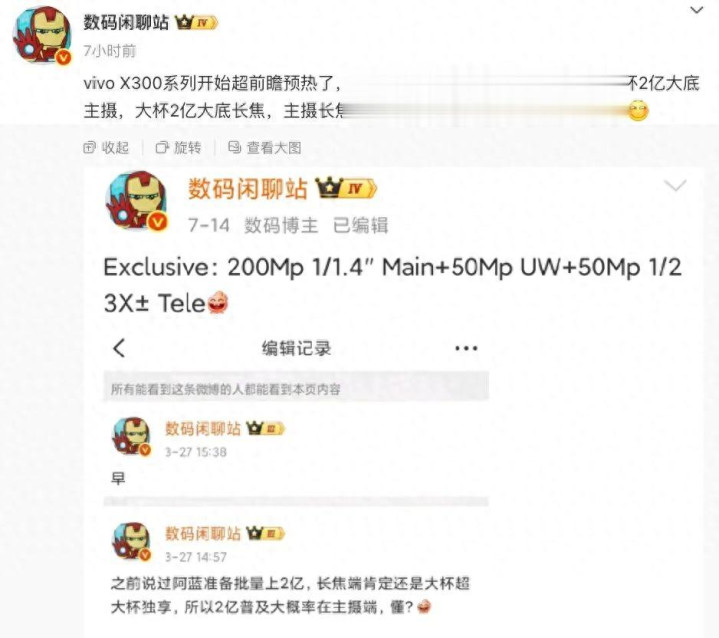The image size is (719, 638).
Task: Click the Exclusive 200Mp post text
Action: [393, 285]
